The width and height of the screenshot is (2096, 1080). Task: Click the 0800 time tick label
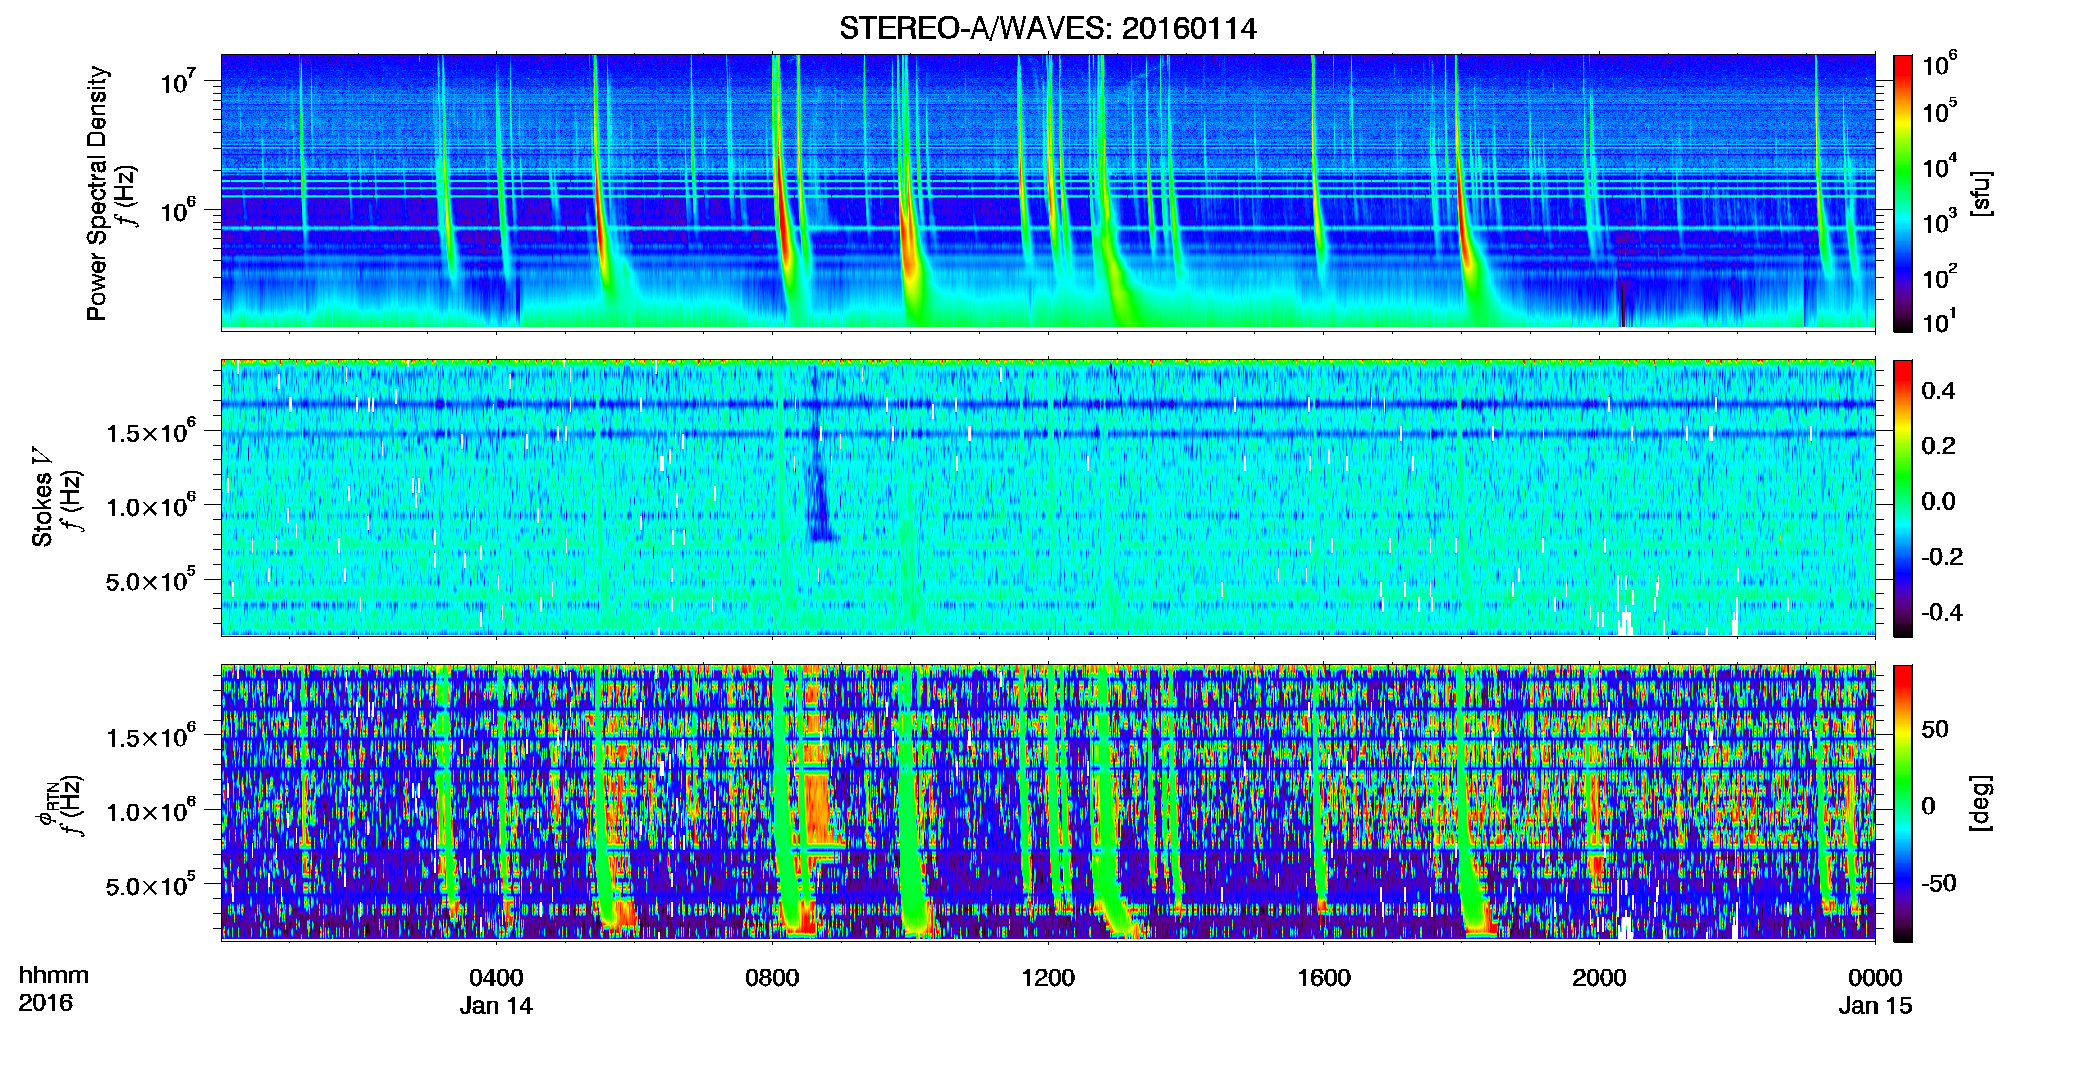click(x=772, y=977)
